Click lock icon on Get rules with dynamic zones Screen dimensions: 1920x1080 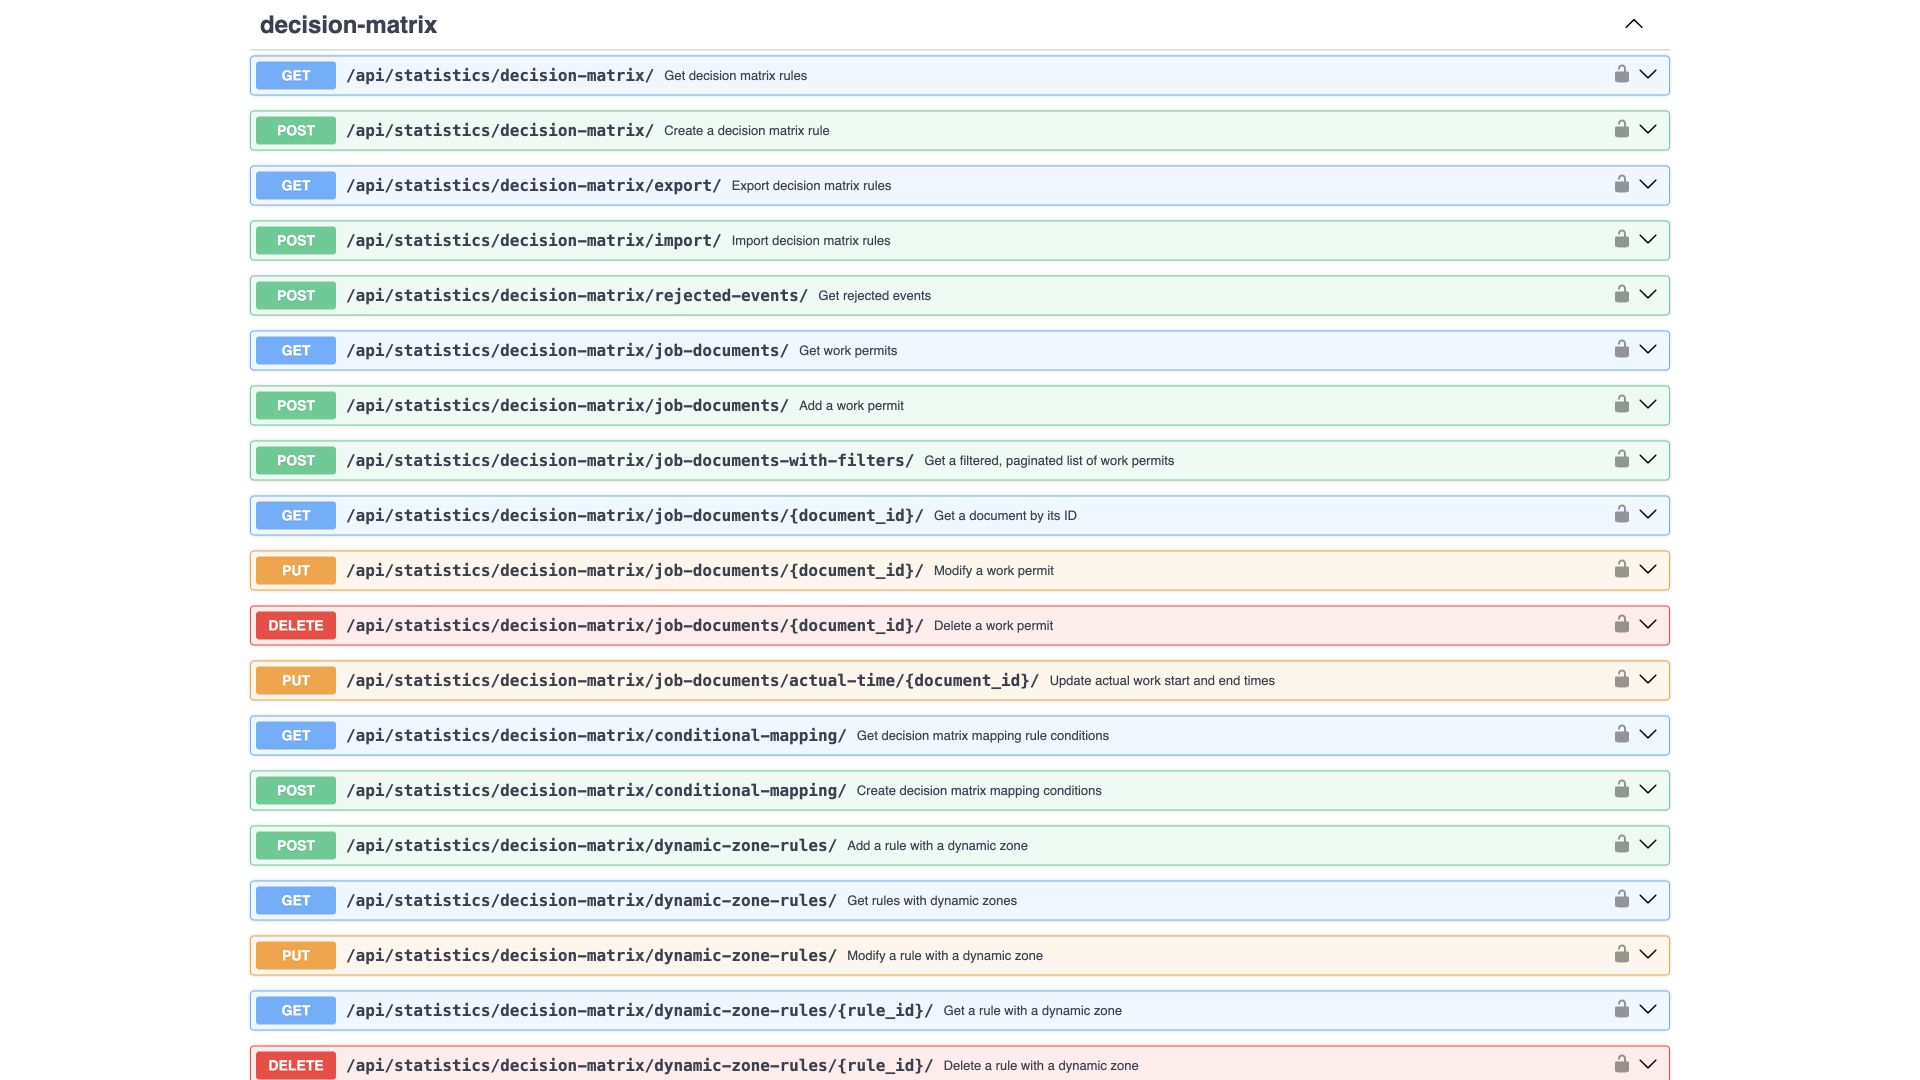pos(1621,899)
